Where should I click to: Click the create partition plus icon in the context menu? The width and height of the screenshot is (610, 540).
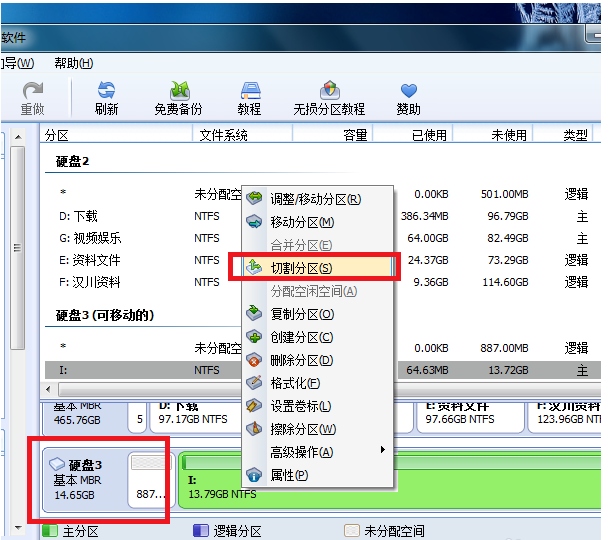pyautogui.click(x=254, y=337)
